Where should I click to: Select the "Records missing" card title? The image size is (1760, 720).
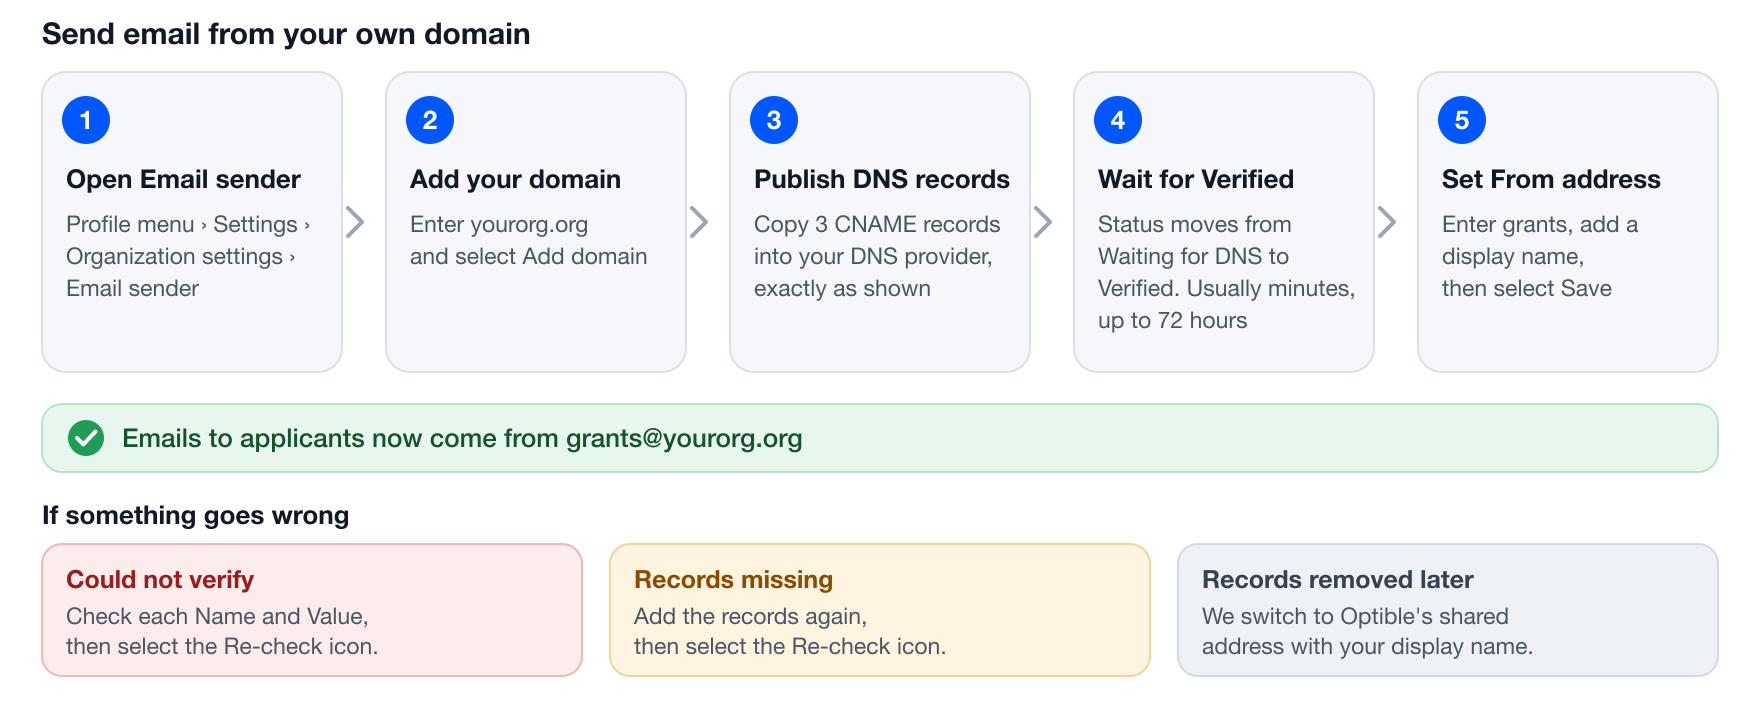[x=733, y=579]
